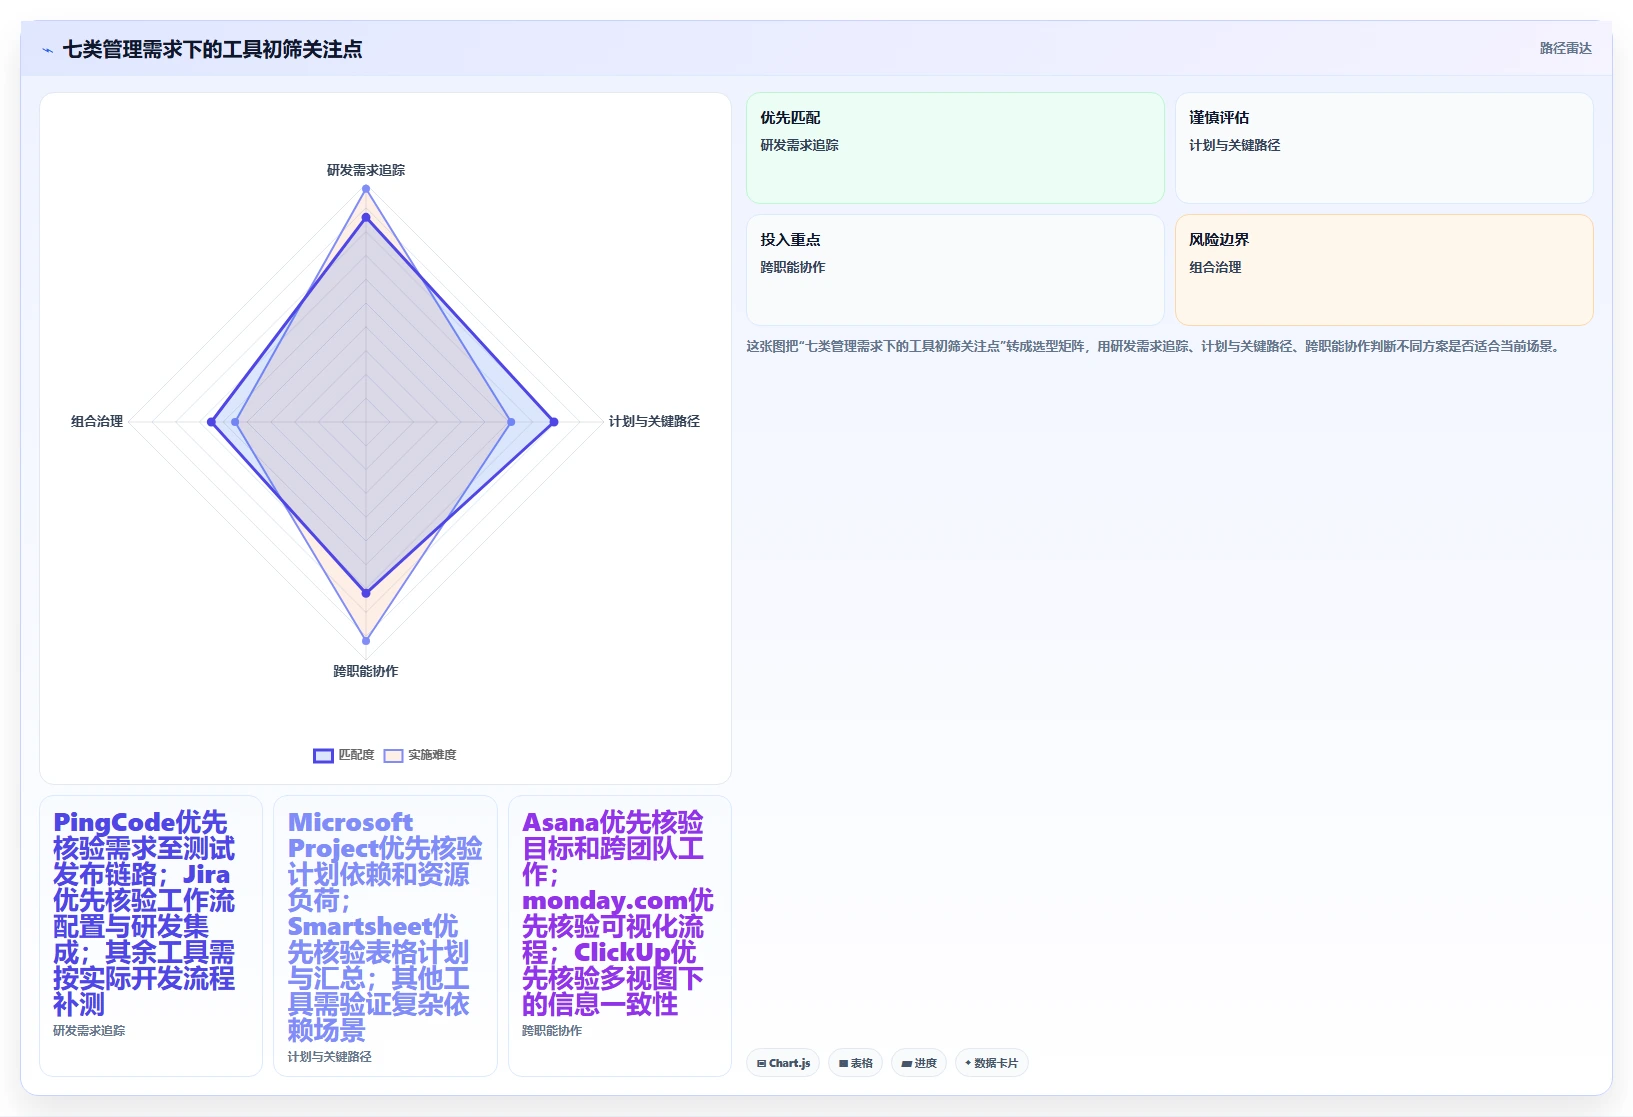Click 实施难度 data point on 研发需求追踪 axis
The height and width of the screenshot is (1117, 1633).
coord(366,189)
